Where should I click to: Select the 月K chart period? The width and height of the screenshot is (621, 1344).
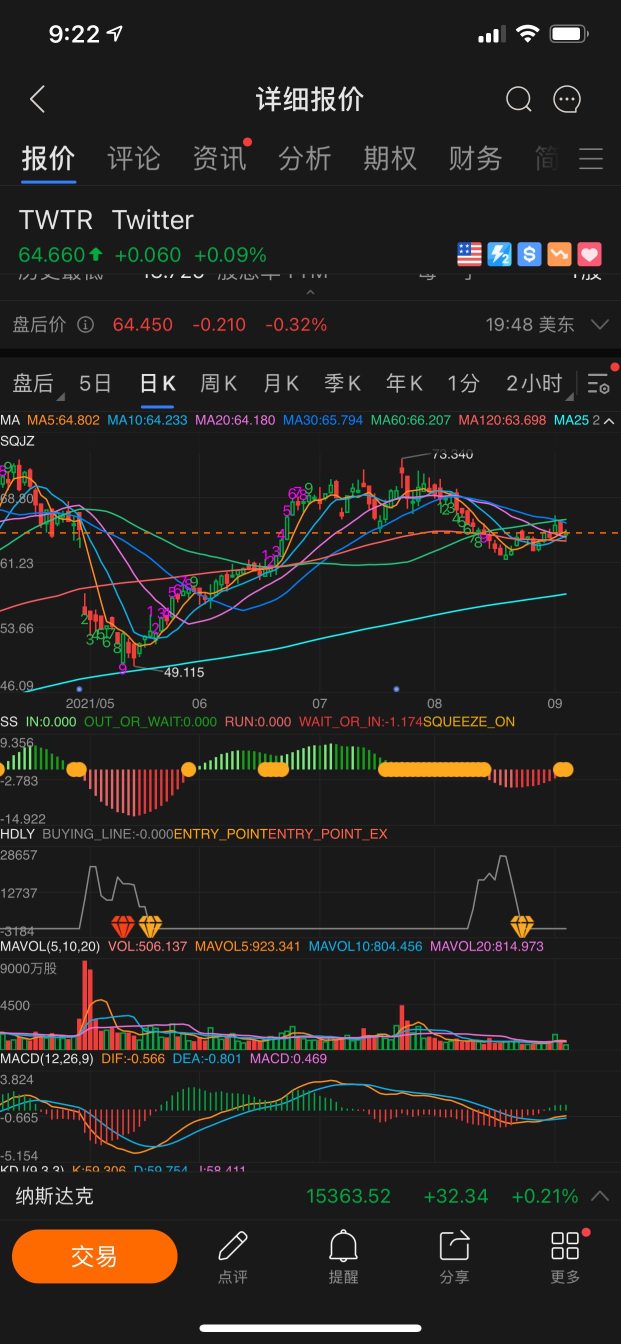click(x=280, y=383)
